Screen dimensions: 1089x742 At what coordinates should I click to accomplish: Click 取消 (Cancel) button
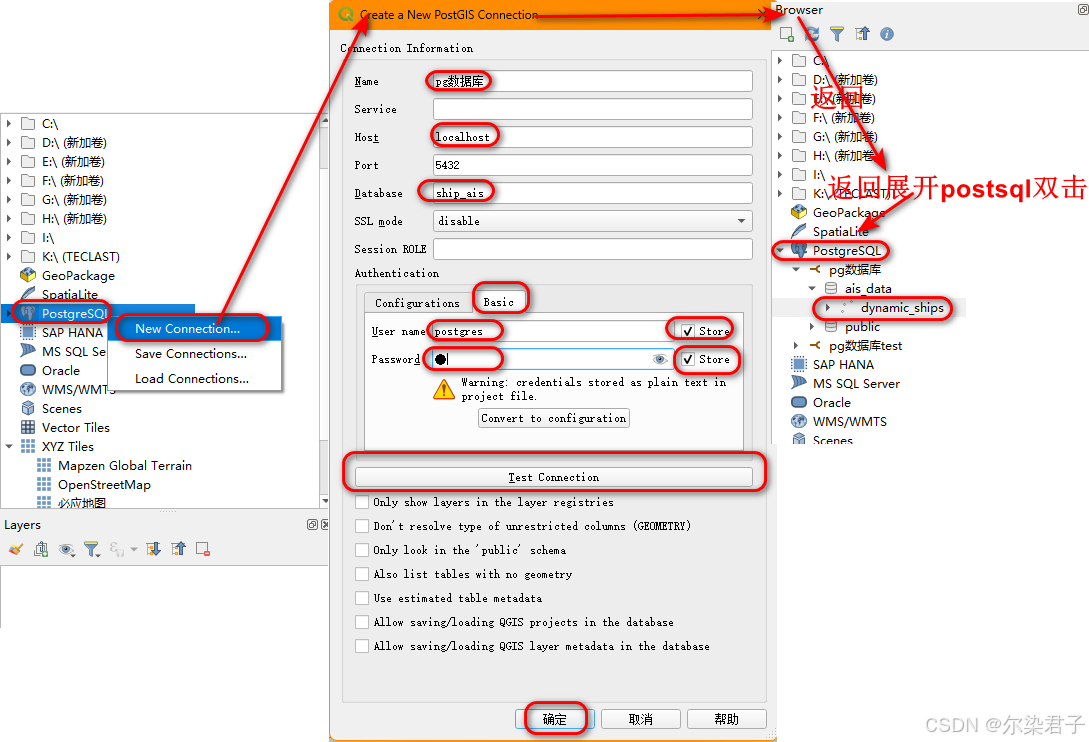(x=640, y=719)
